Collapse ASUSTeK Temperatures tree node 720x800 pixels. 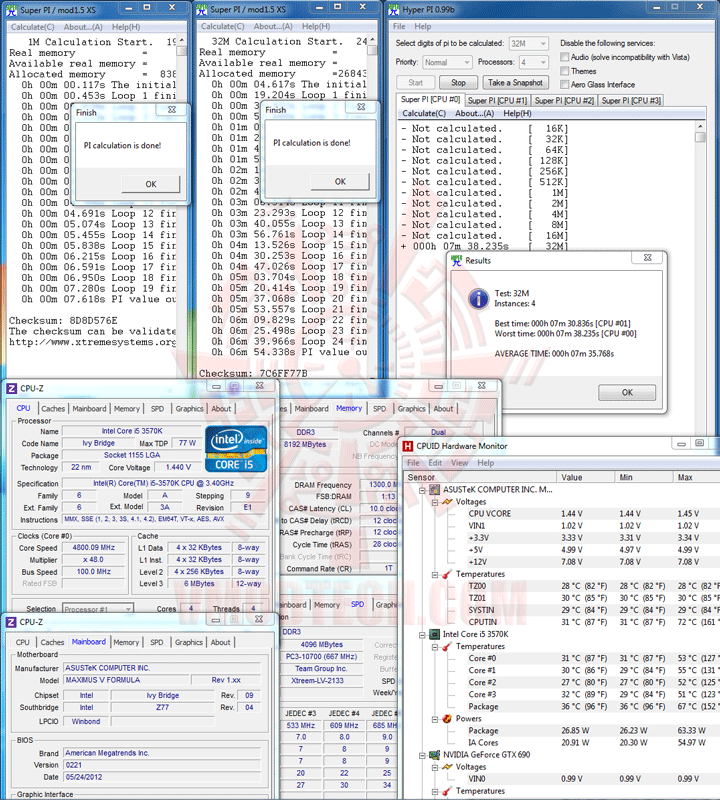435,575
